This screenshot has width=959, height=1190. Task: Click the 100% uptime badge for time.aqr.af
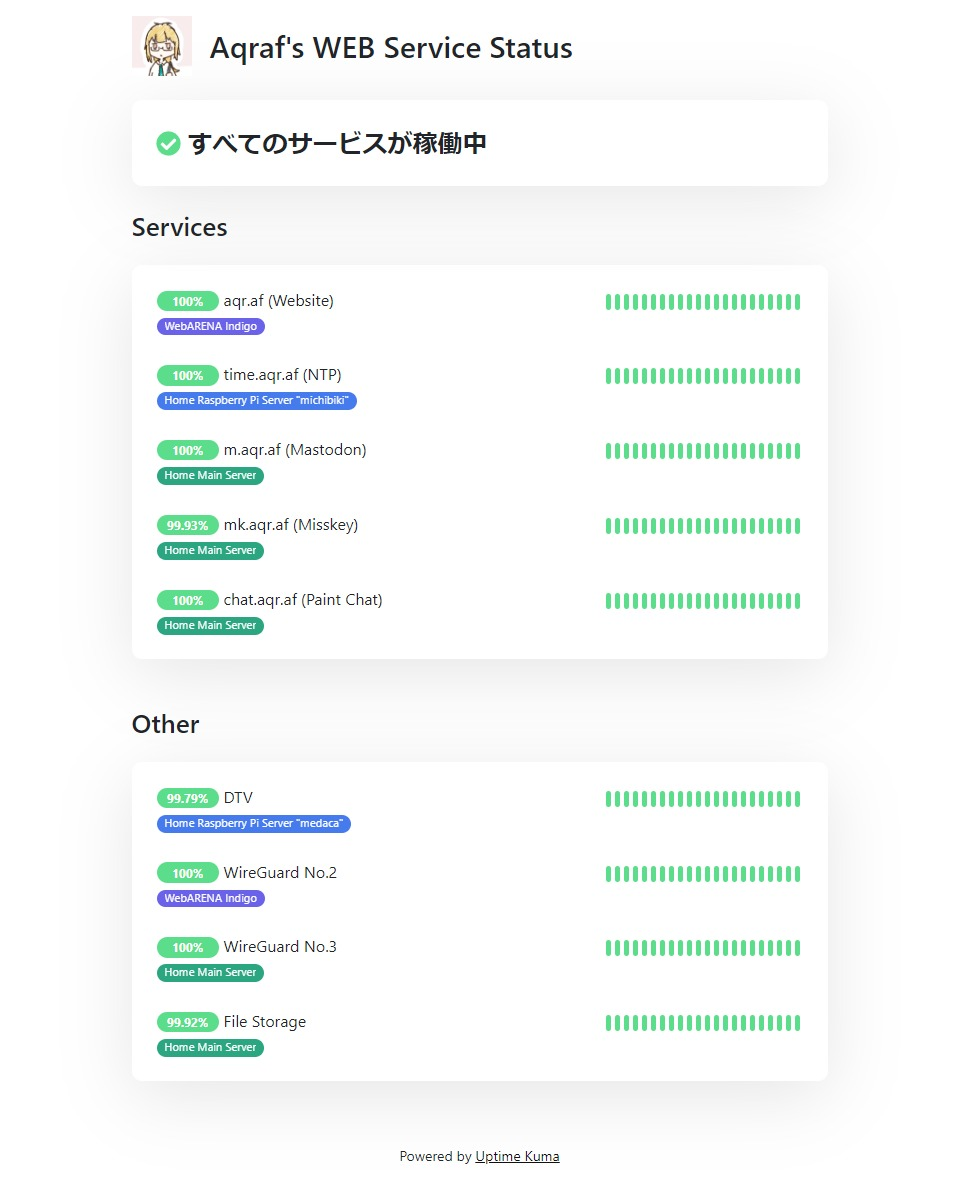click(x=187, y=376)
